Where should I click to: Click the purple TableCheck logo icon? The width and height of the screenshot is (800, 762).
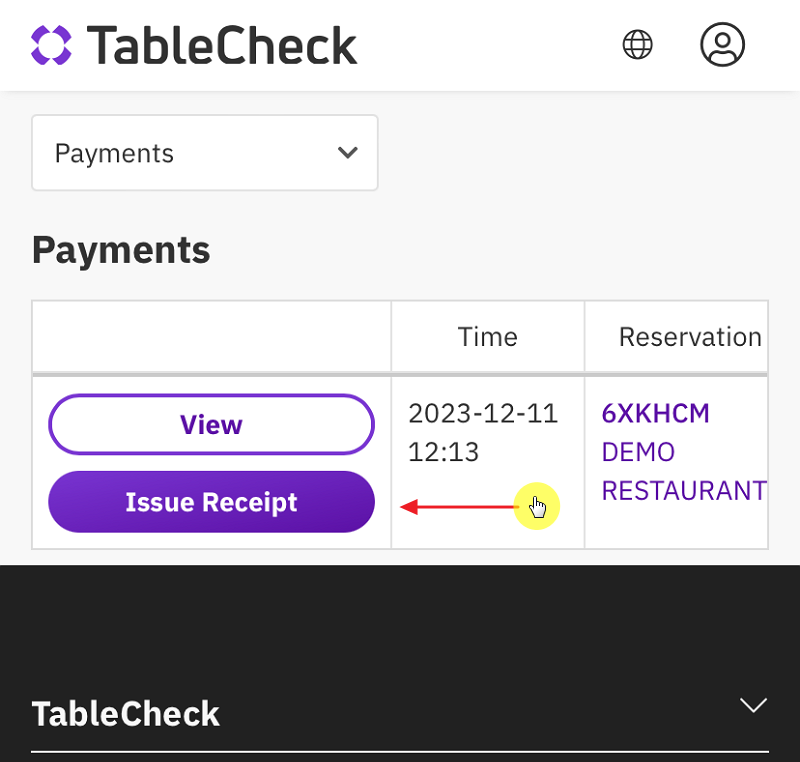(x=51, y=45)
